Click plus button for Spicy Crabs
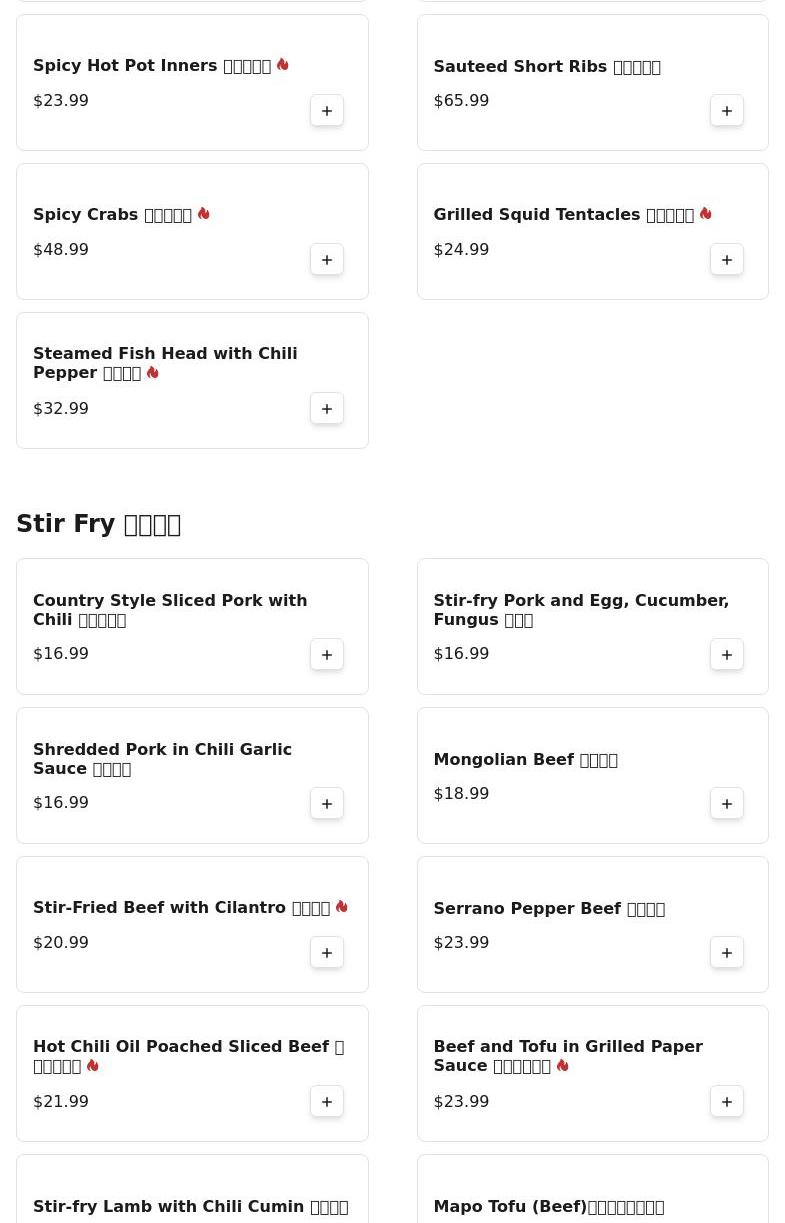The height and width of the screenshot is (1223, 785). (327, 260)
